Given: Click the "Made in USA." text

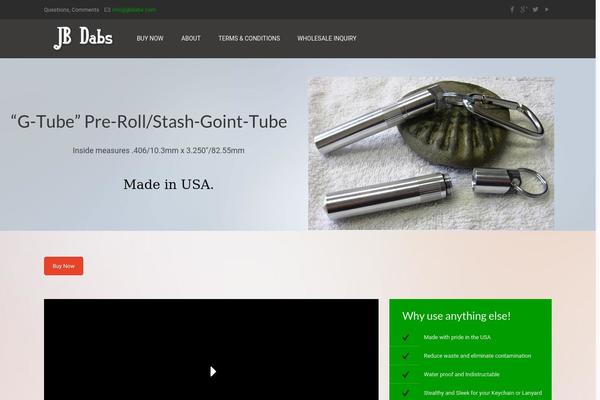Looking at the screenshot, I should [x=168, y=184].
